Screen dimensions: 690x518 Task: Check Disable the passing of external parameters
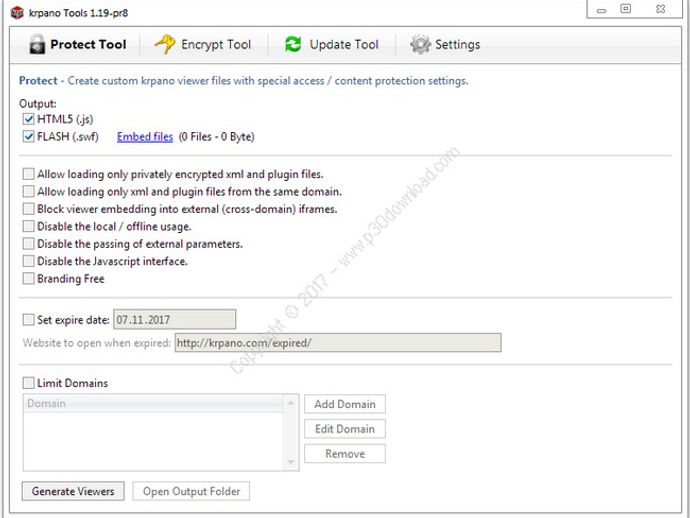pos(29,244)
